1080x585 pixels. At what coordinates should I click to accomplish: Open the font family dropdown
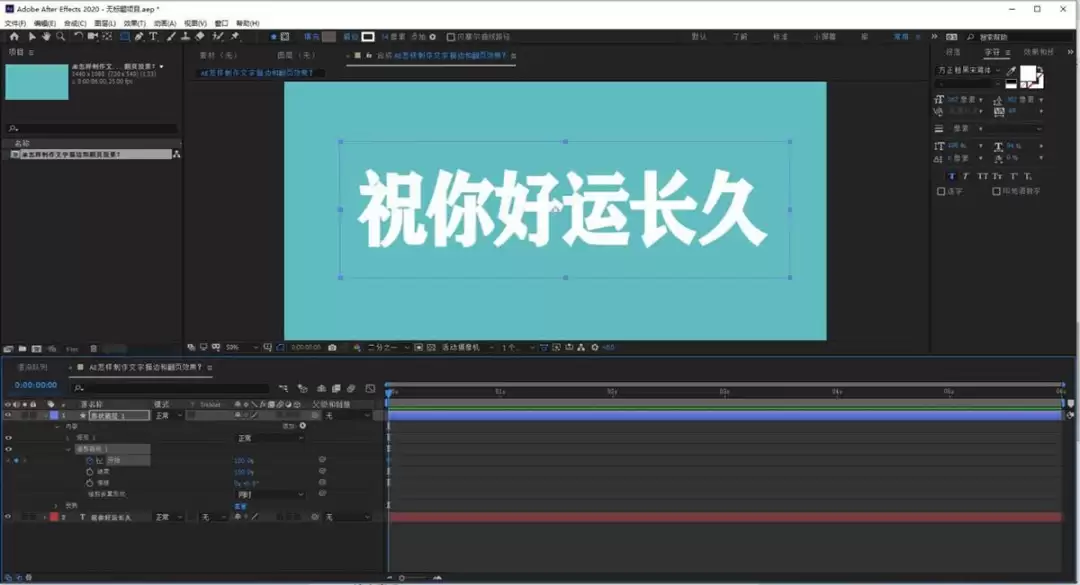(x=968, y=70)
